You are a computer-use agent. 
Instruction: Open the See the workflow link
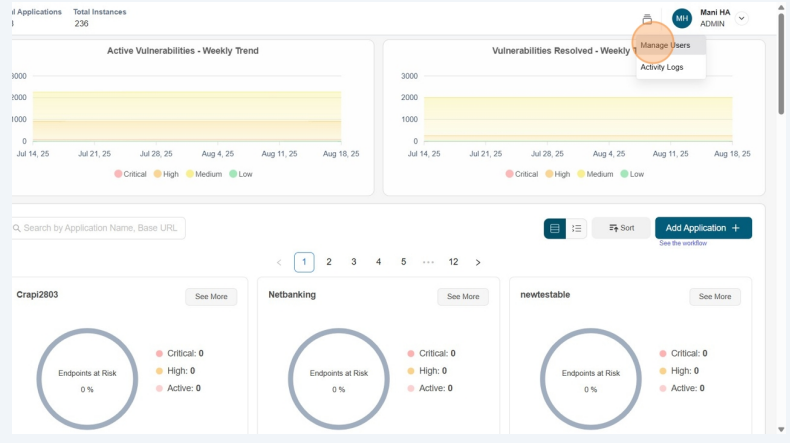[683, 243]
